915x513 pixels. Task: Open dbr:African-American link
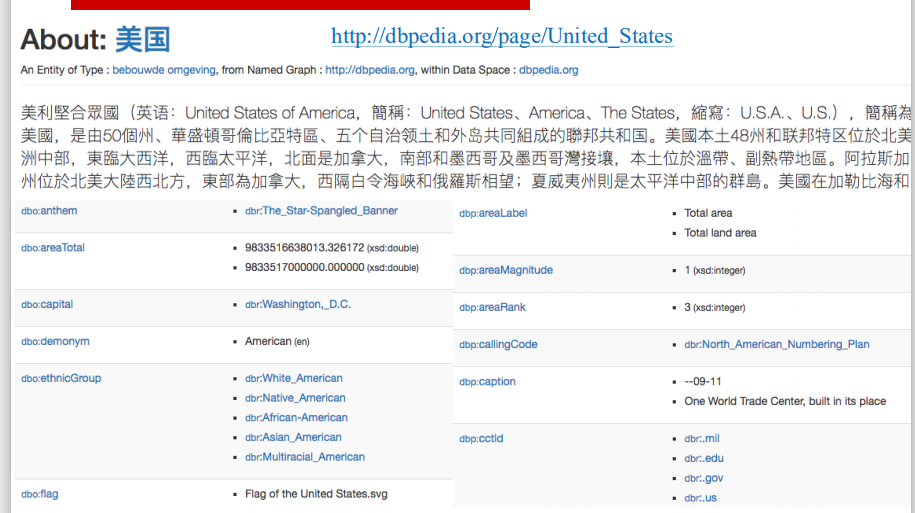(296, 418)
